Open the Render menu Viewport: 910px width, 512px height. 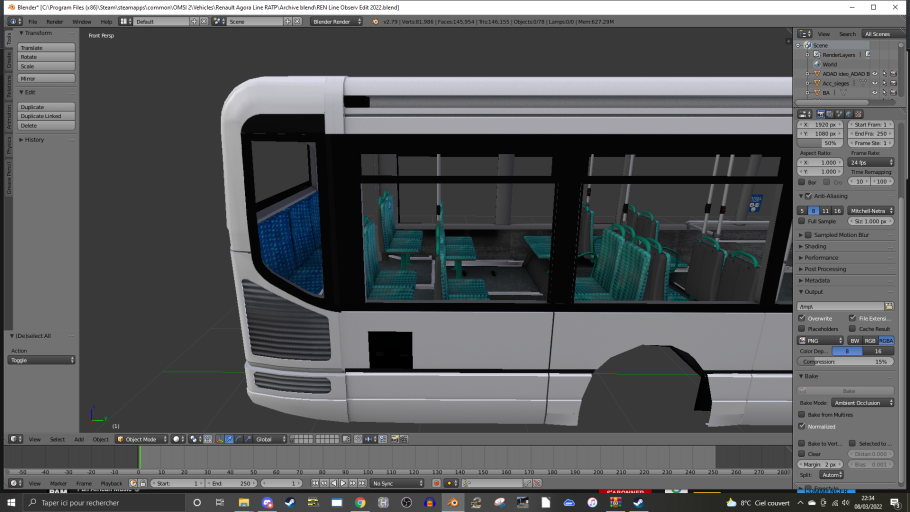[x=55, y=21]
